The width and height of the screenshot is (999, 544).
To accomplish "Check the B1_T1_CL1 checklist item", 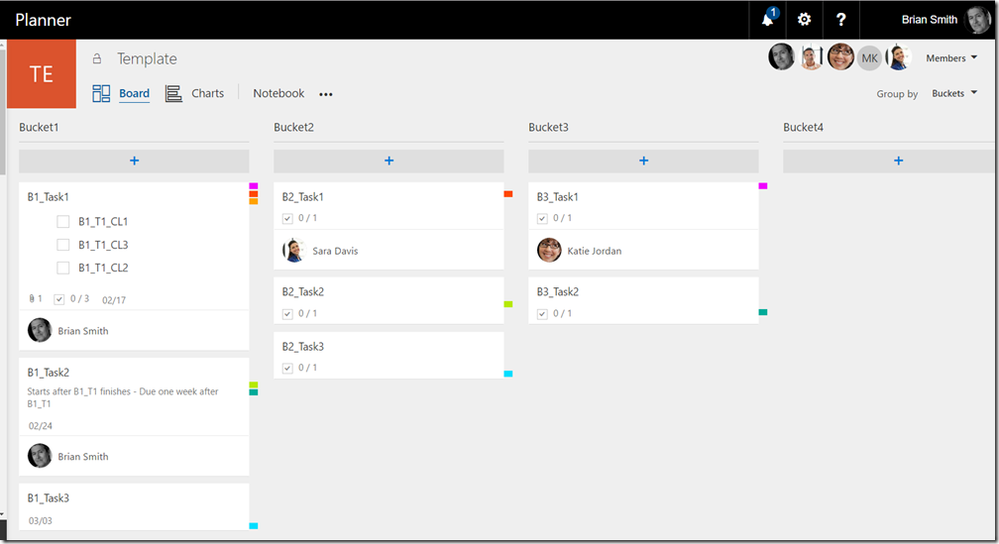I will pos(63,222).
